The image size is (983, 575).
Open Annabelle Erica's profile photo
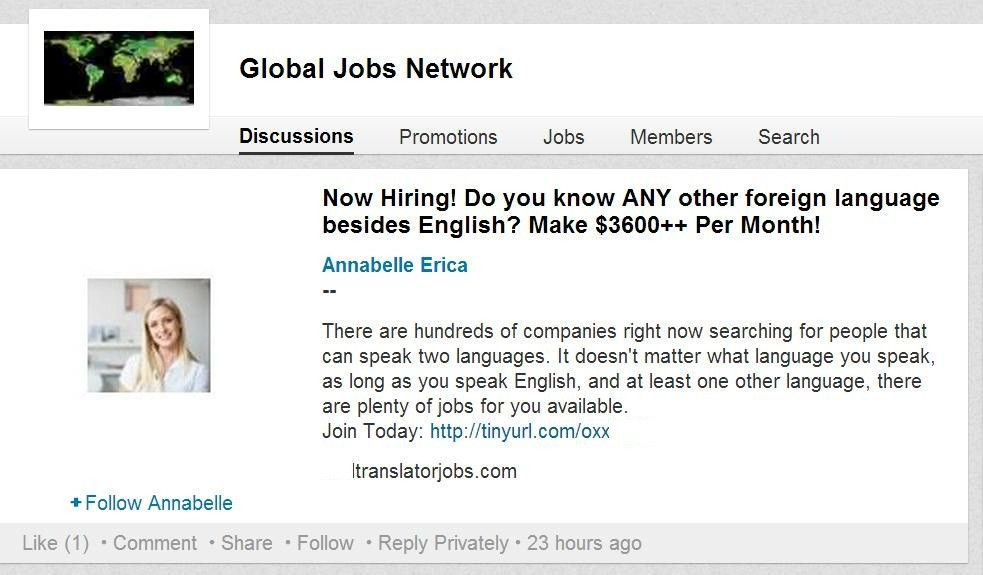click(149, 335)
